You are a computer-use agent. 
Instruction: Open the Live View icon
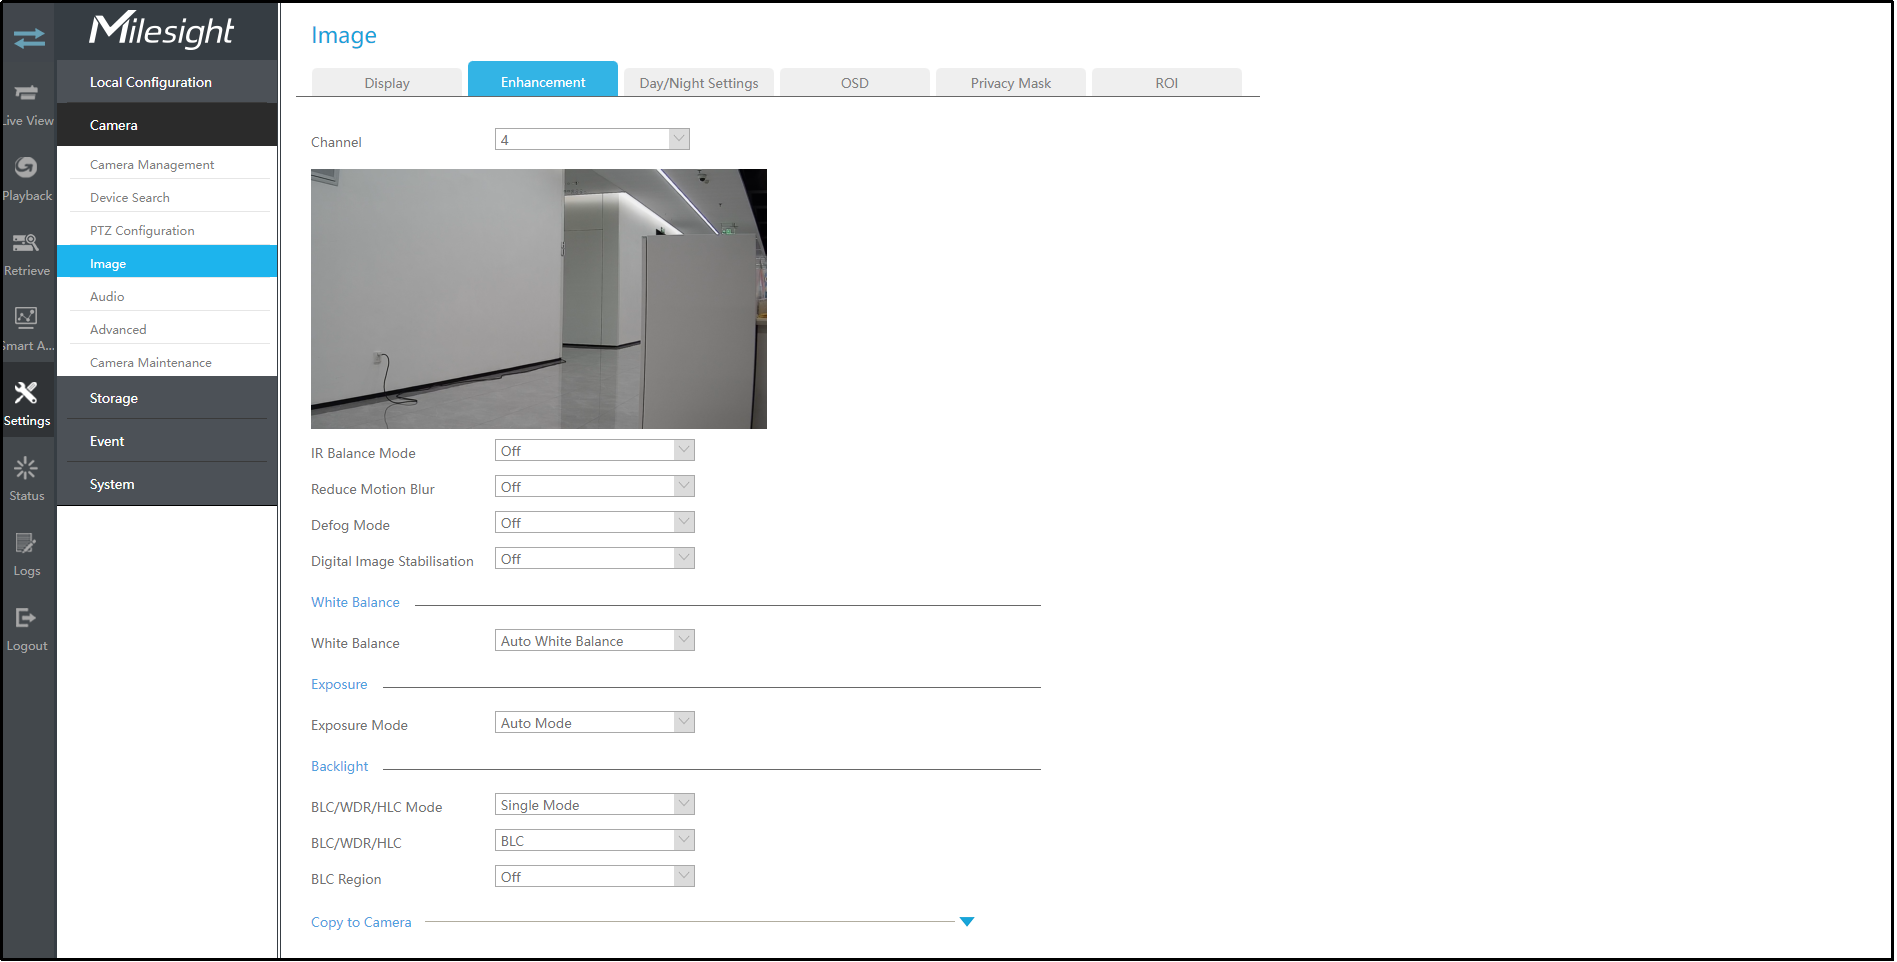27,94
